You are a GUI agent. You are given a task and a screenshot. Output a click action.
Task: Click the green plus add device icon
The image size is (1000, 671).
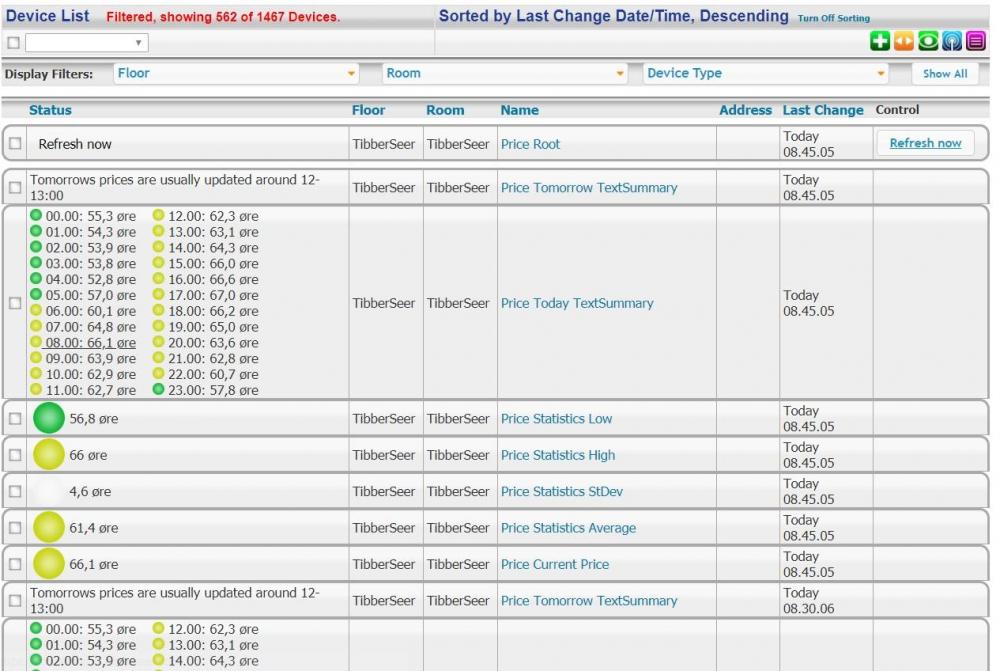coord(879,42)
